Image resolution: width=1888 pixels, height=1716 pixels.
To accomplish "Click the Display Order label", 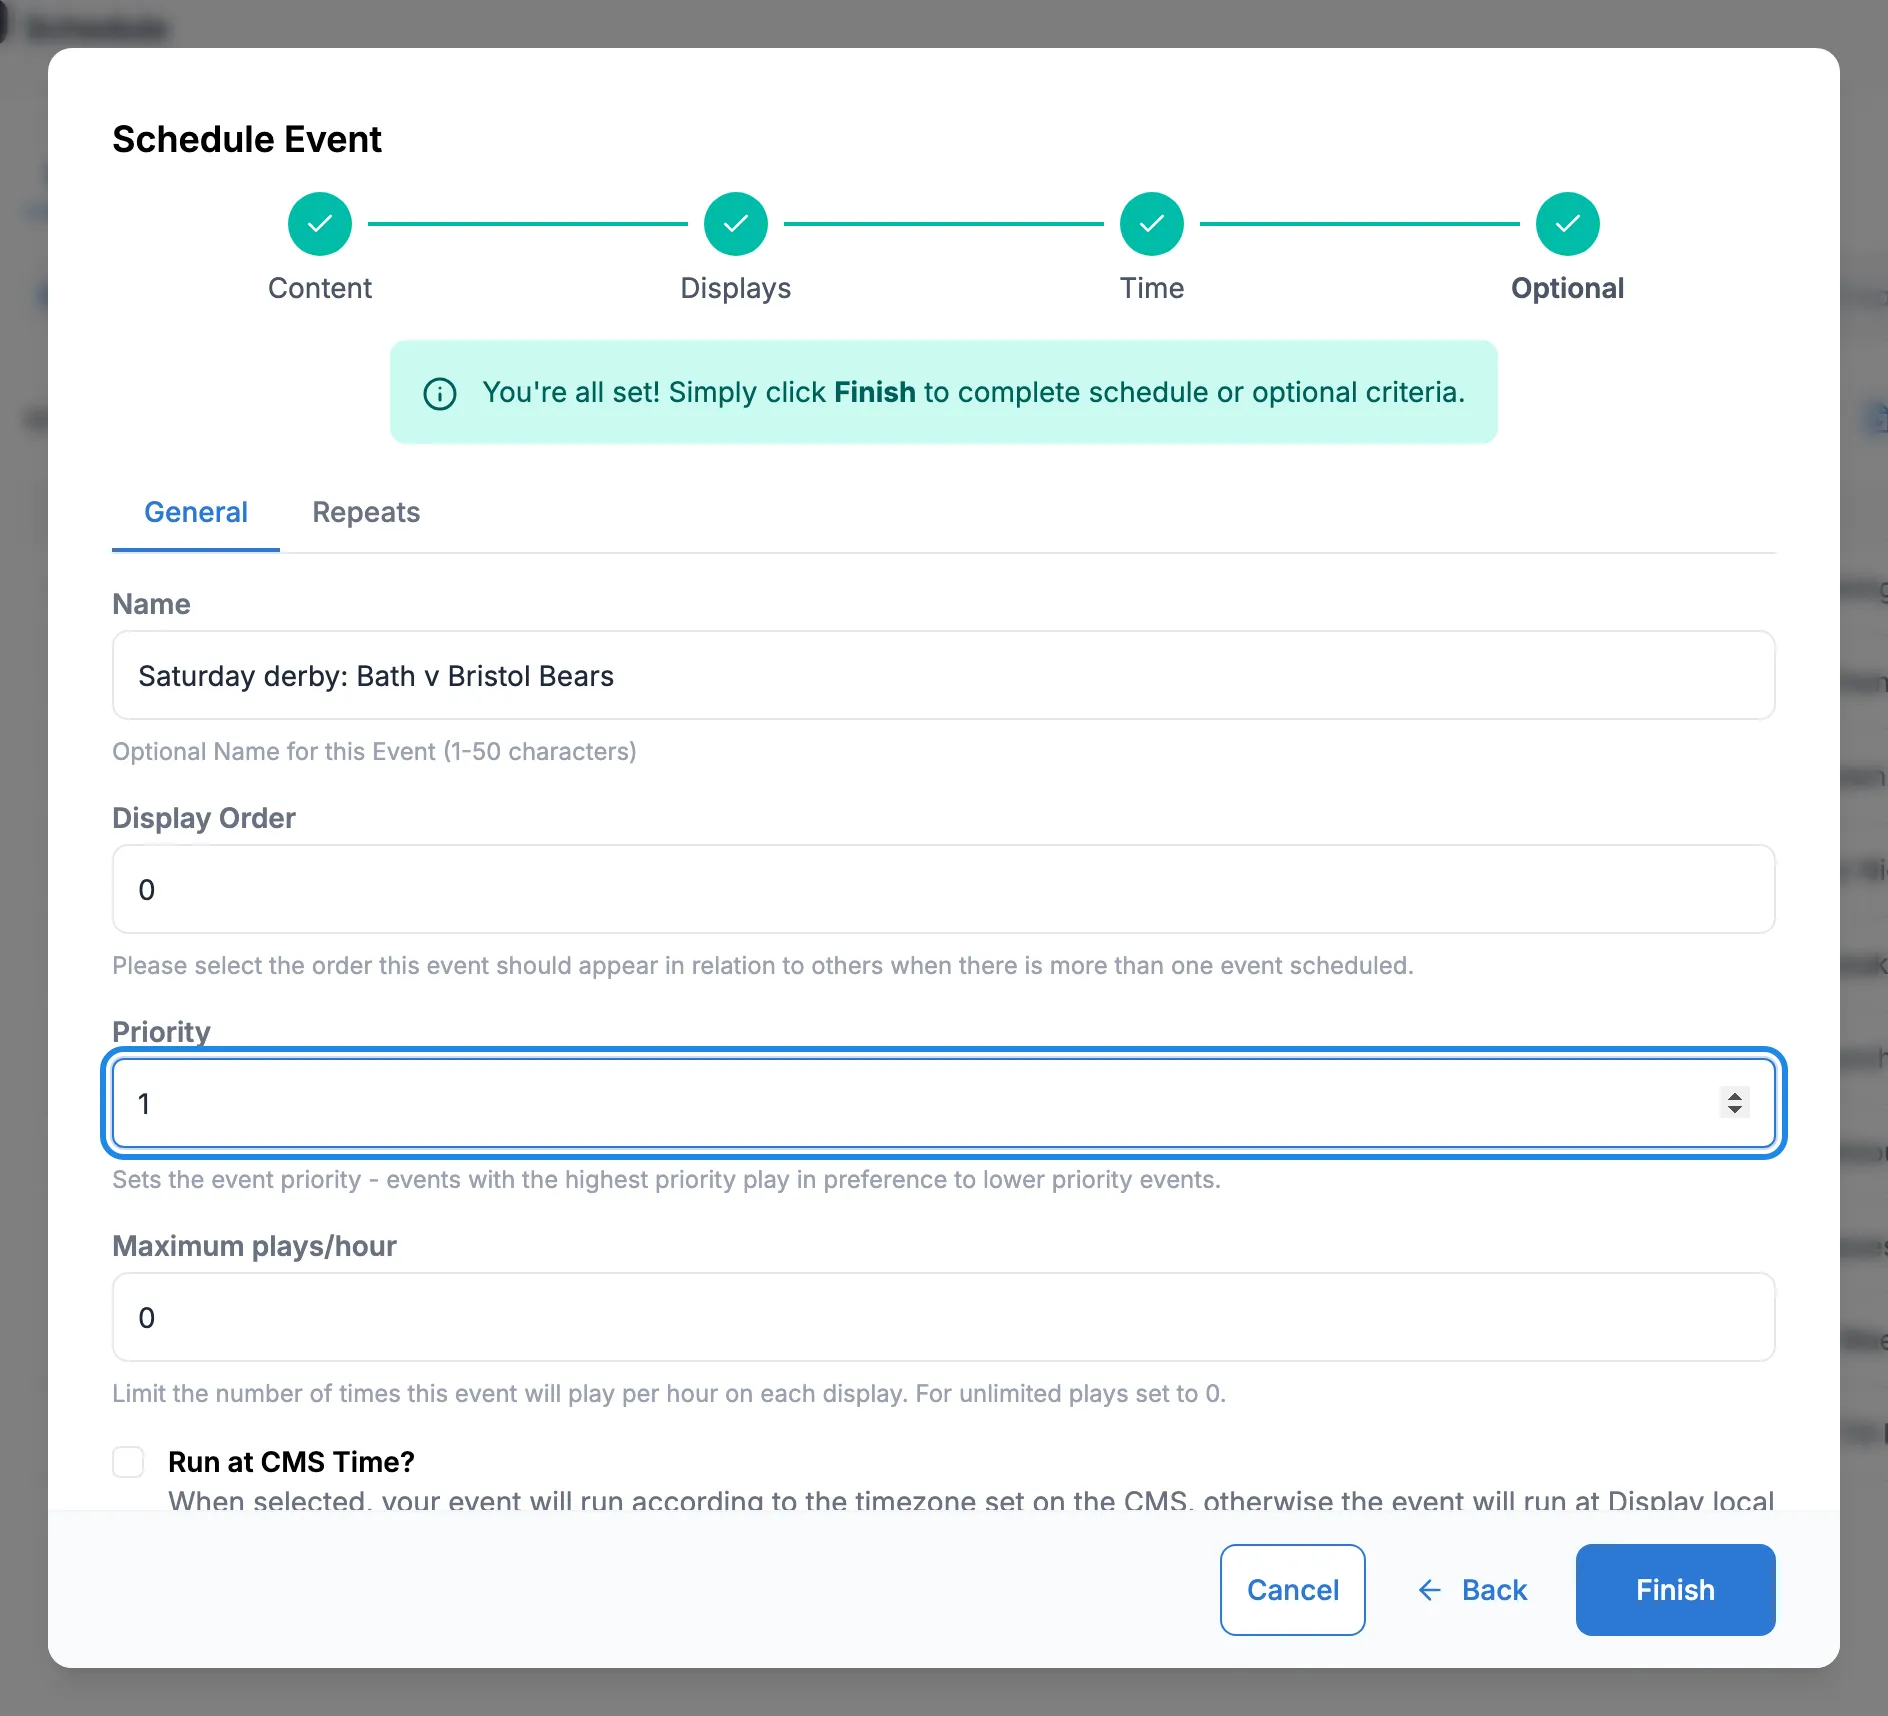I will coord(204,818).
